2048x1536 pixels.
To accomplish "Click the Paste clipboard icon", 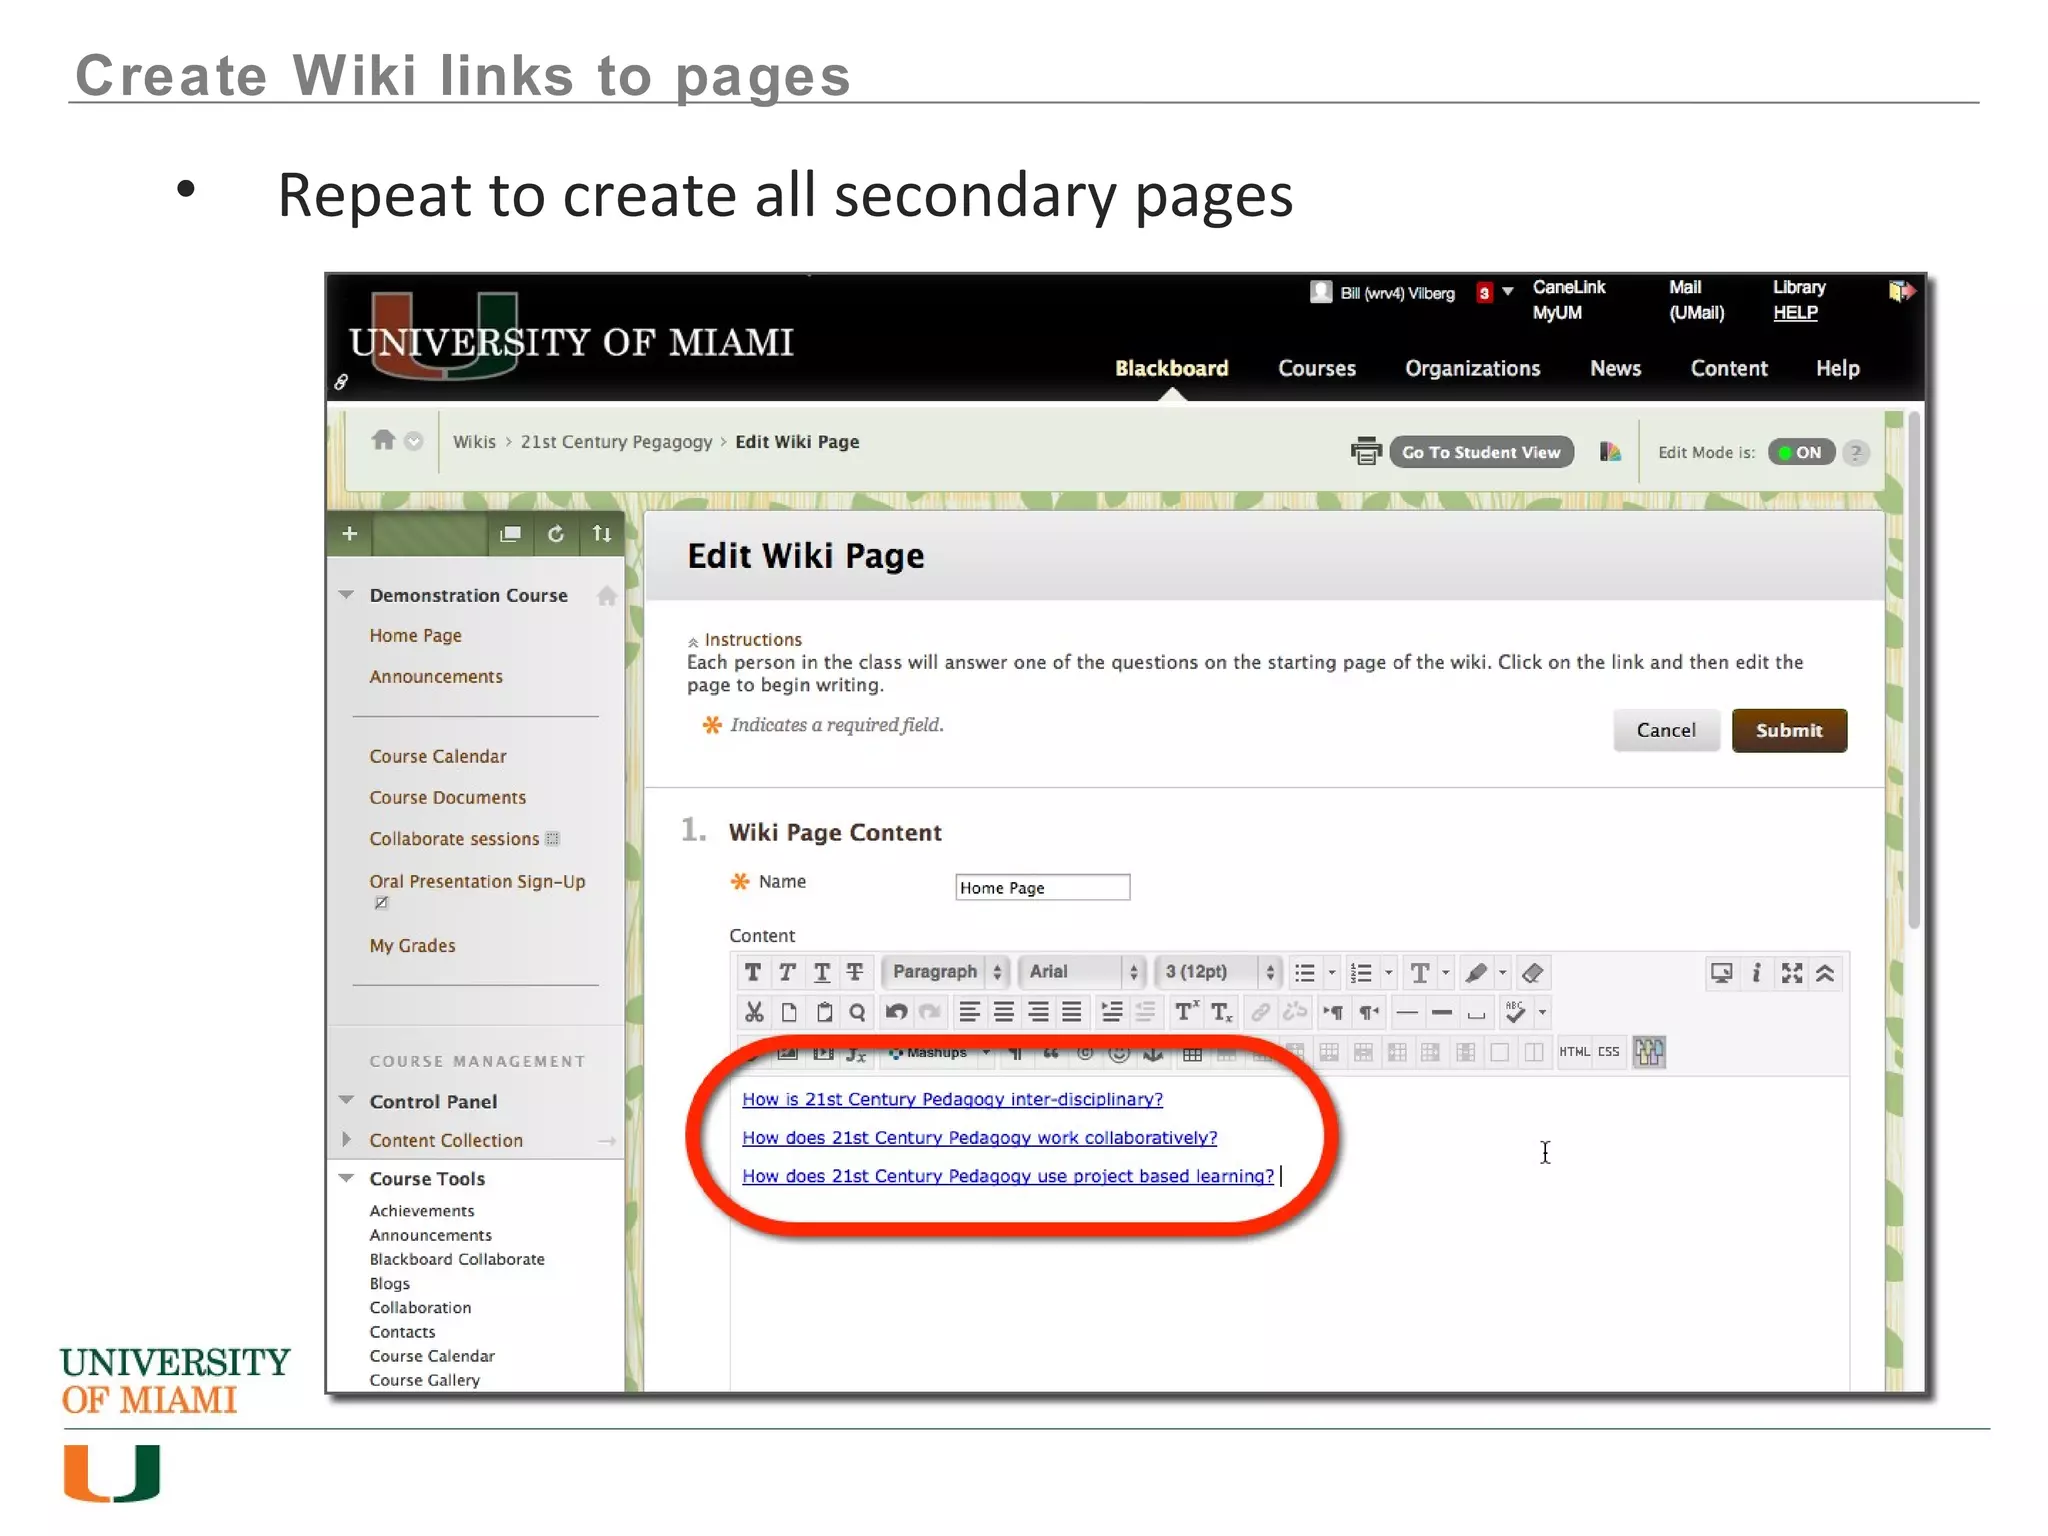I will pos(824,1012).
